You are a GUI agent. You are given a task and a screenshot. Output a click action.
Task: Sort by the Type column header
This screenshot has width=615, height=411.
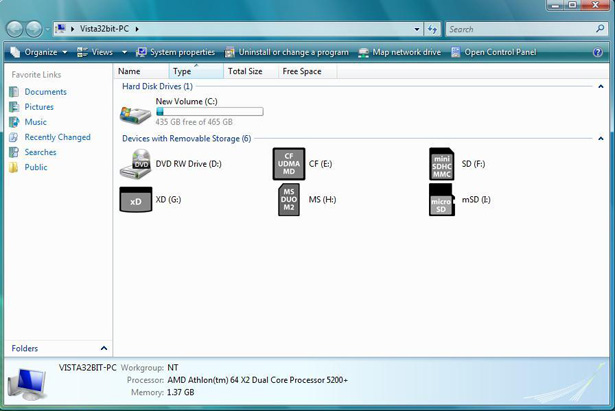pos(197,71)
